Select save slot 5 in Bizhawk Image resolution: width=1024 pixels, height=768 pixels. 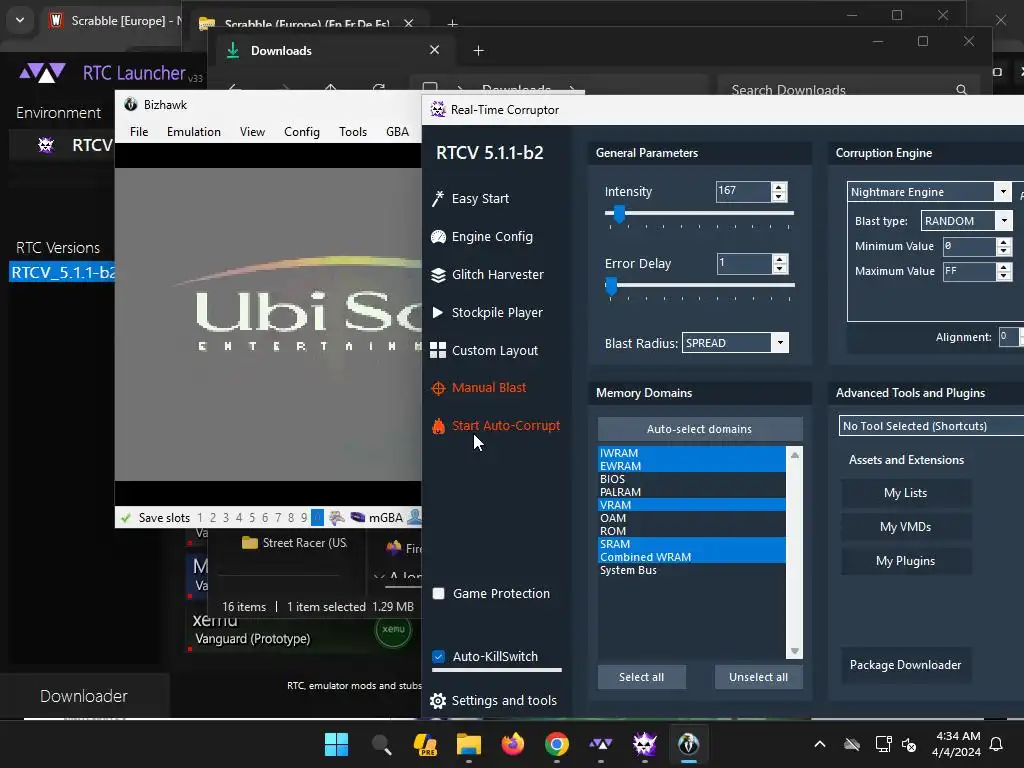pyautogui.click(x=251, y=518)
